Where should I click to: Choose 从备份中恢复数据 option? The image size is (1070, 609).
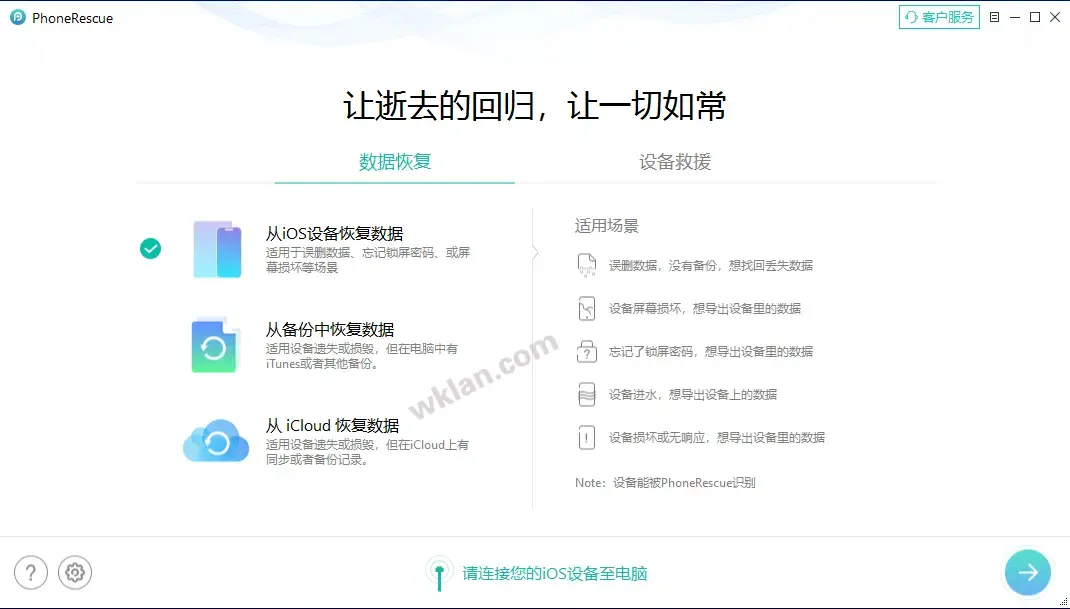[330, 330]
